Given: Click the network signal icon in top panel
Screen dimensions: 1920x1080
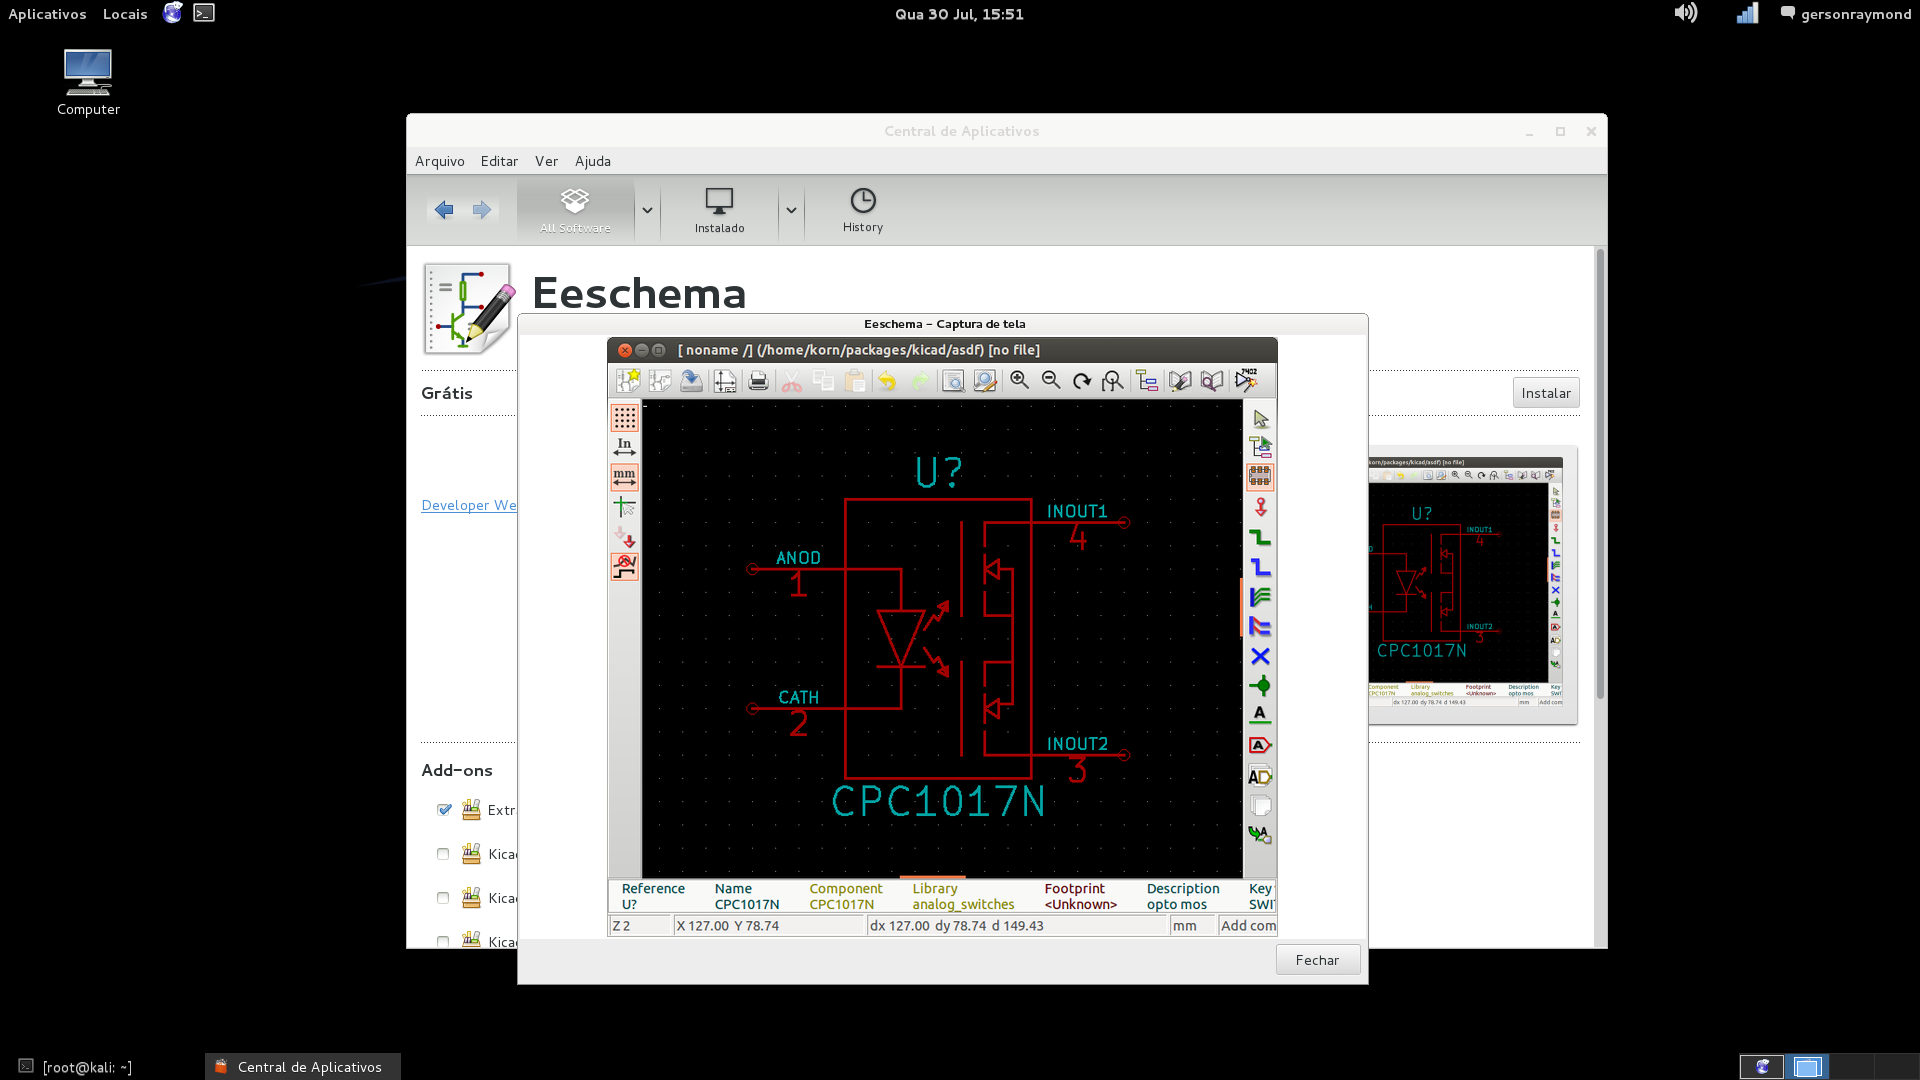Looking at the screenshot, I should 1747,13.
